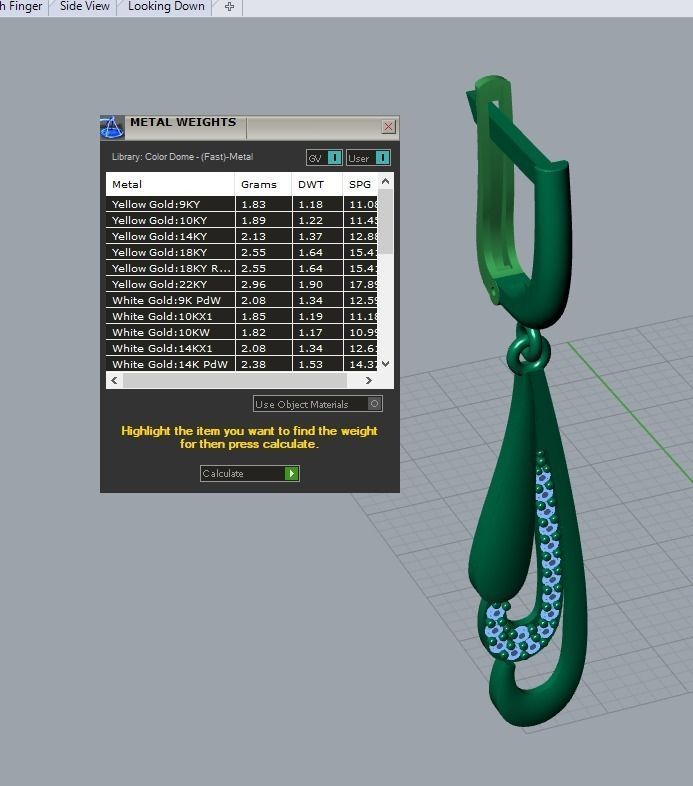Sort by the DWT column header
This screenshot has height=786, width=693.
tap(317, 184)
